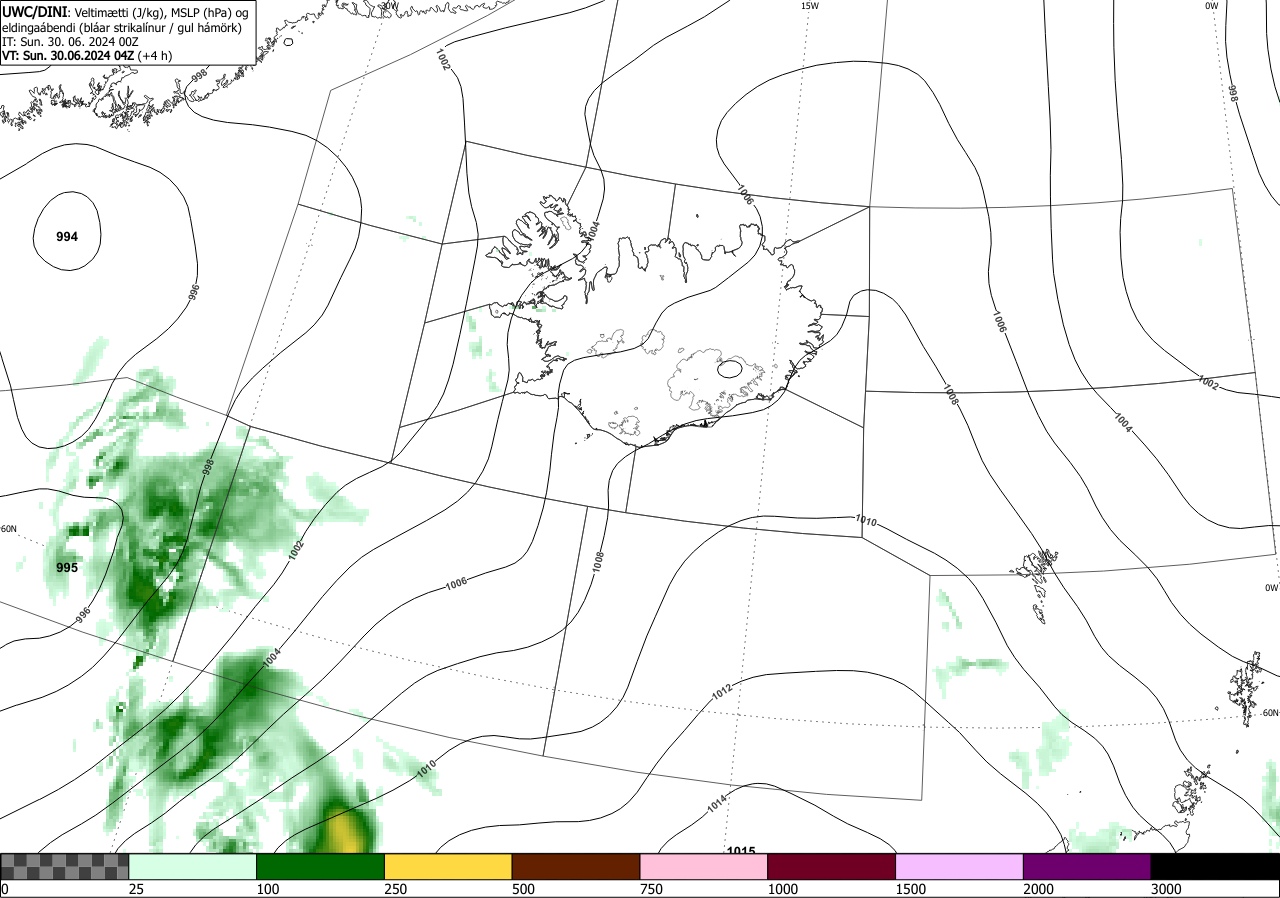
Task: Click the "1012" isobar label
Action: click(722, 692)
